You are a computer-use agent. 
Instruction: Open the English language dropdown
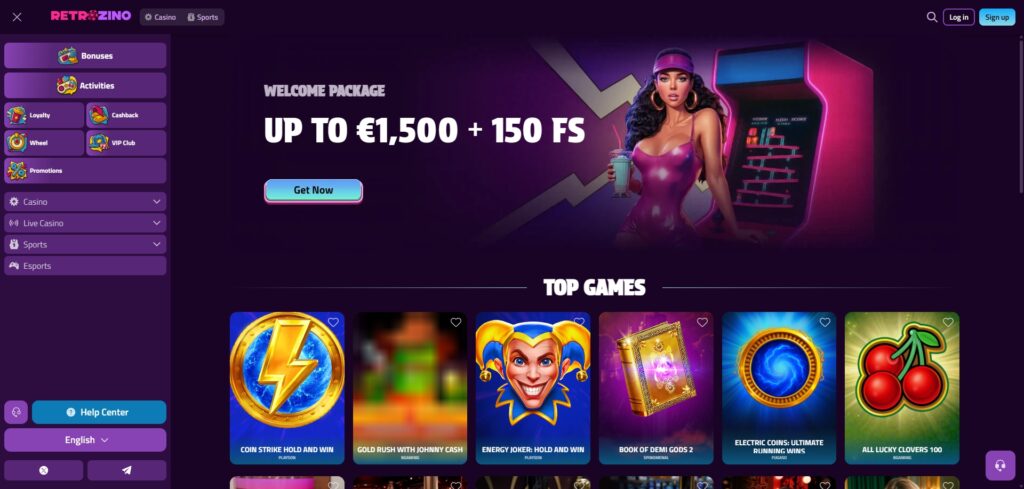pos(86,440)
